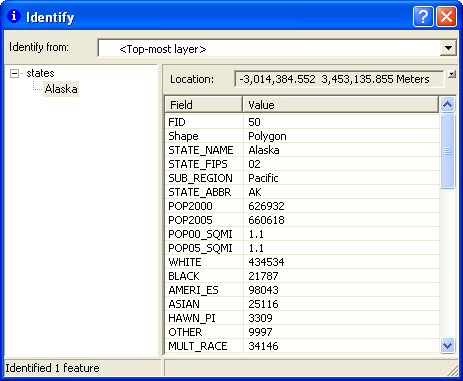Collapse the states tree node
Screen dimensions: 463x381
coord(14,73)
